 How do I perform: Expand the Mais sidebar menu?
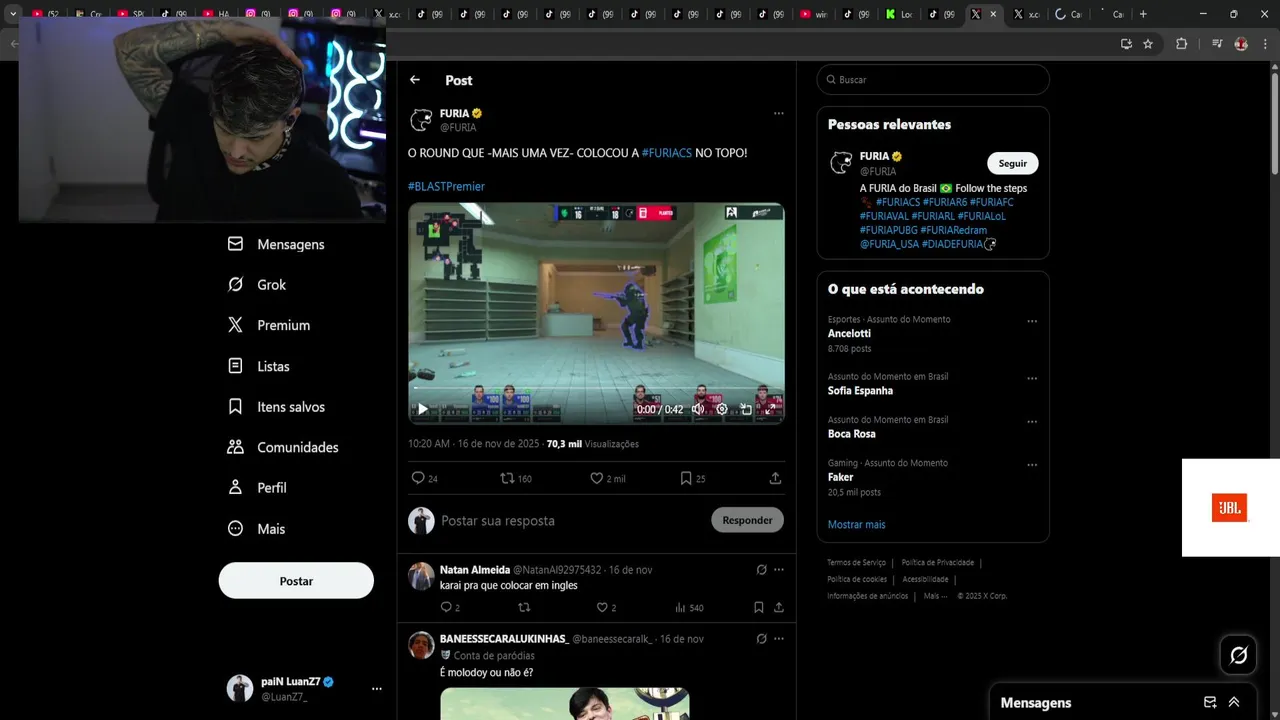[x=257, y=529]
